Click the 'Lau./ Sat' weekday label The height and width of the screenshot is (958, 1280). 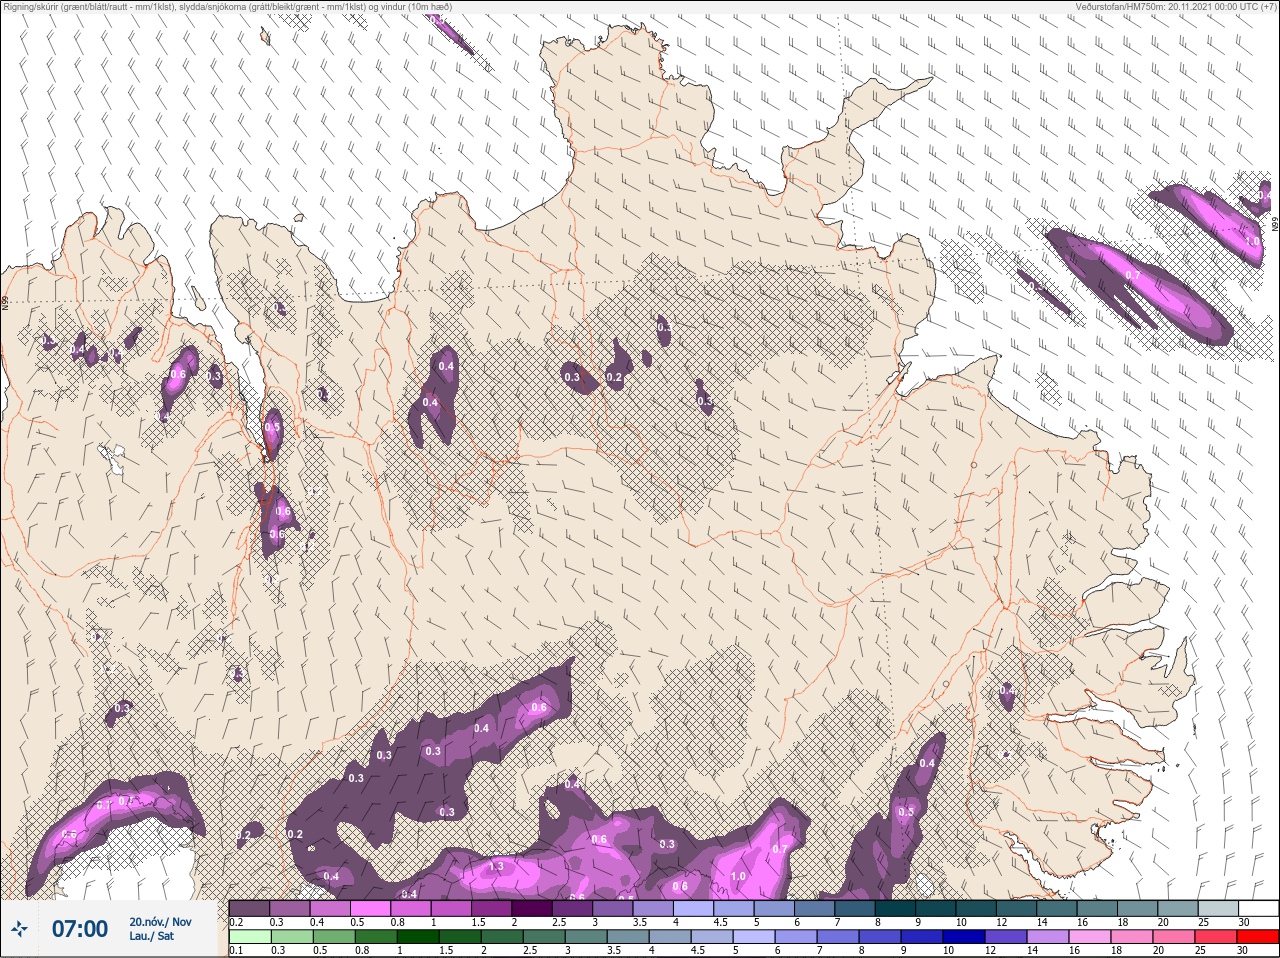(151, 936)
